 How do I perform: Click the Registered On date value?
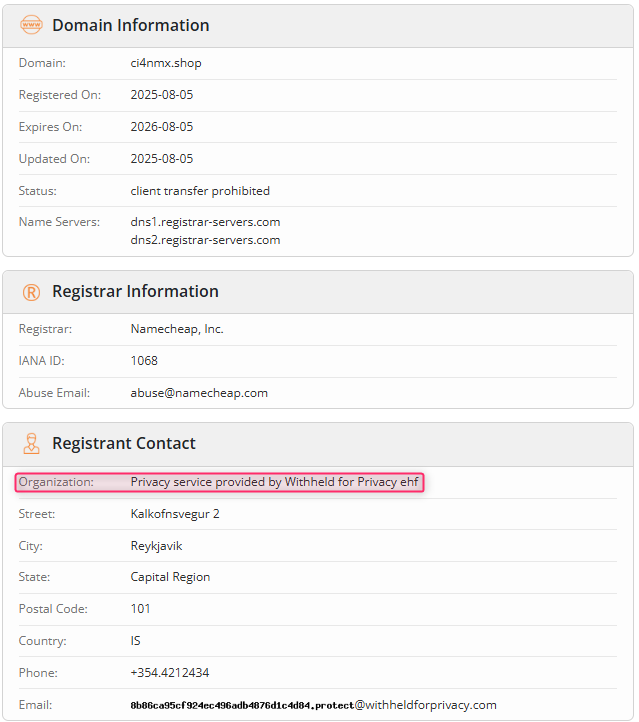pyautogui.click(x=162, y=95)
